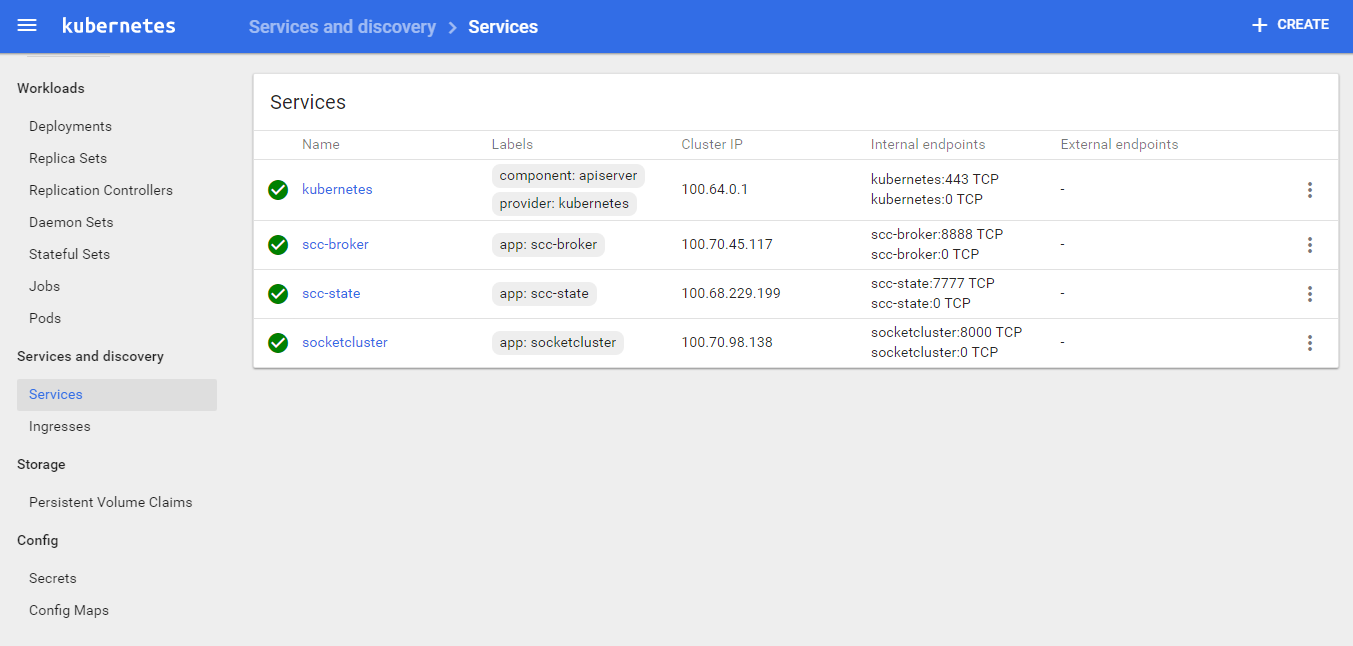Click the green status icon for scc-broker

(x=278, y=245)
